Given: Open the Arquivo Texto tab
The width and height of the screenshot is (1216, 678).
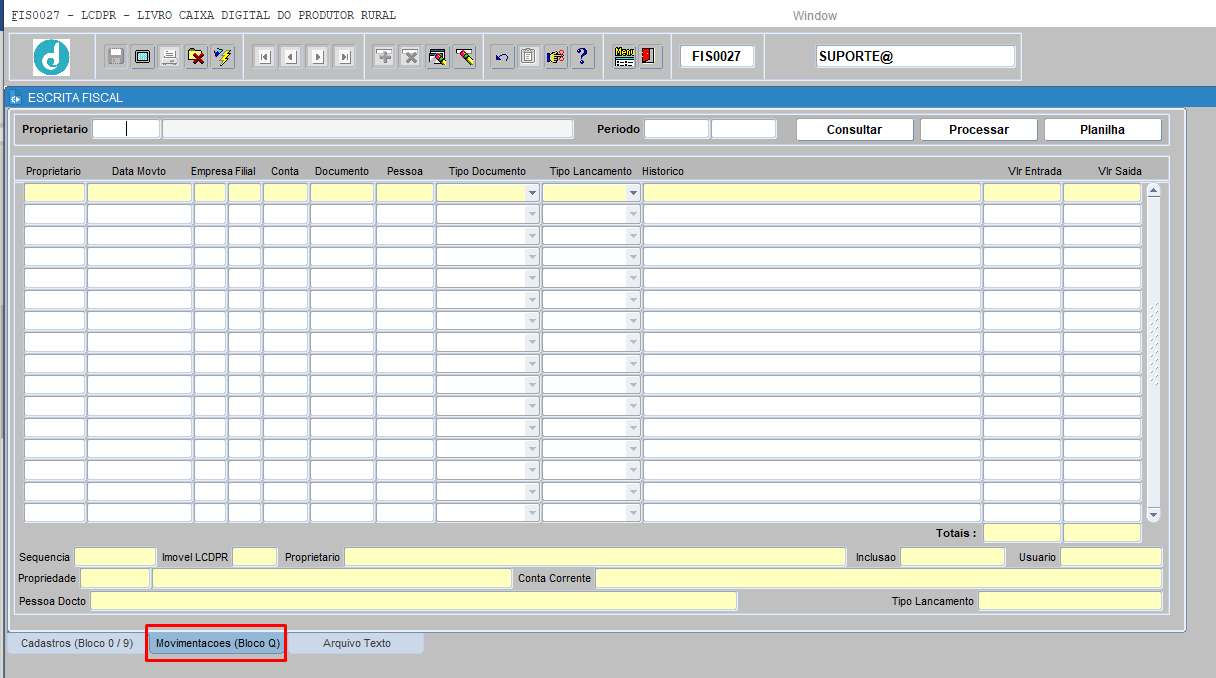Looking at the screenshot, I should click(357, 643).
